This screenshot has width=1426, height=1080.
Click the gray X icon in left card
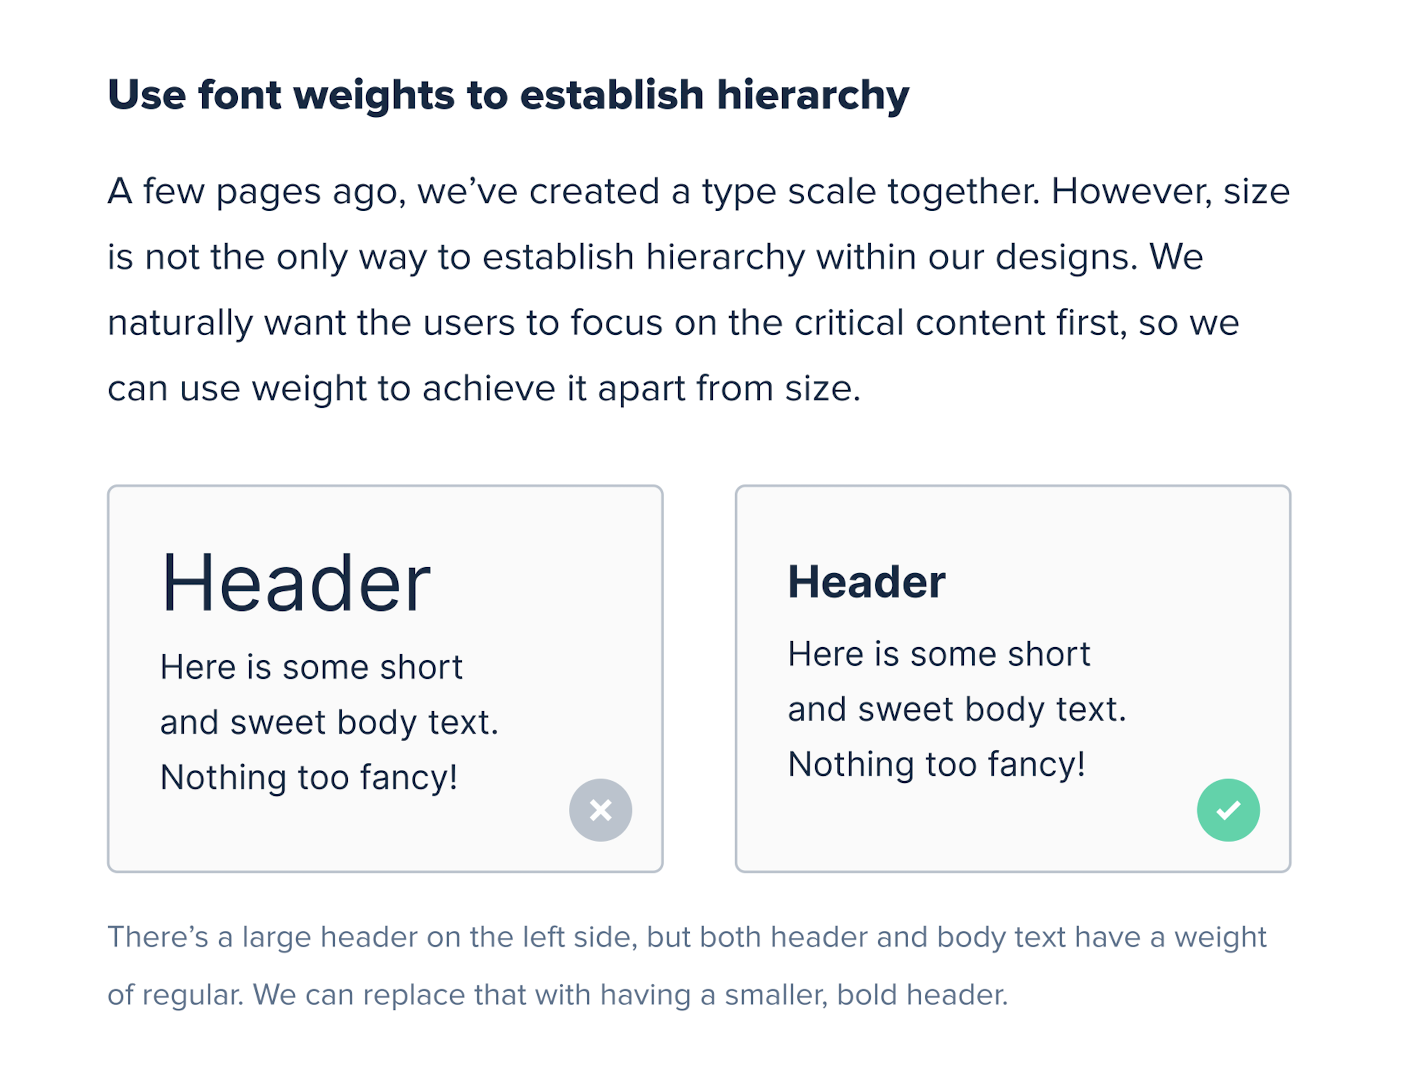point(600,810)
